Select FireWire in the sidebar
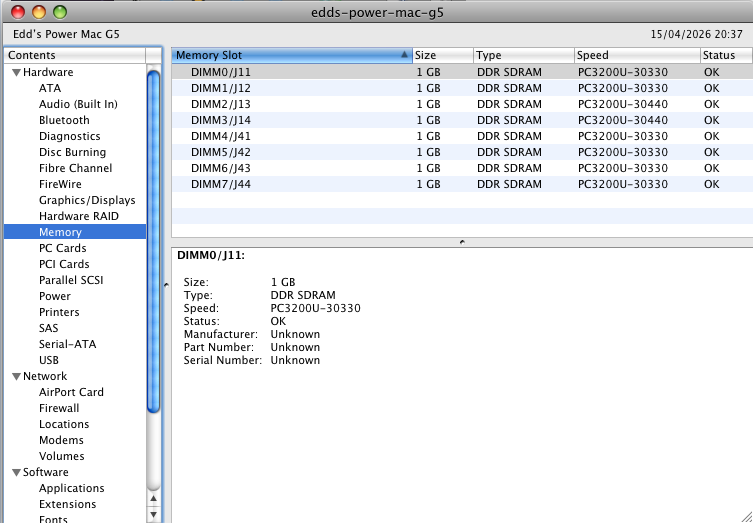 [60, 184]
